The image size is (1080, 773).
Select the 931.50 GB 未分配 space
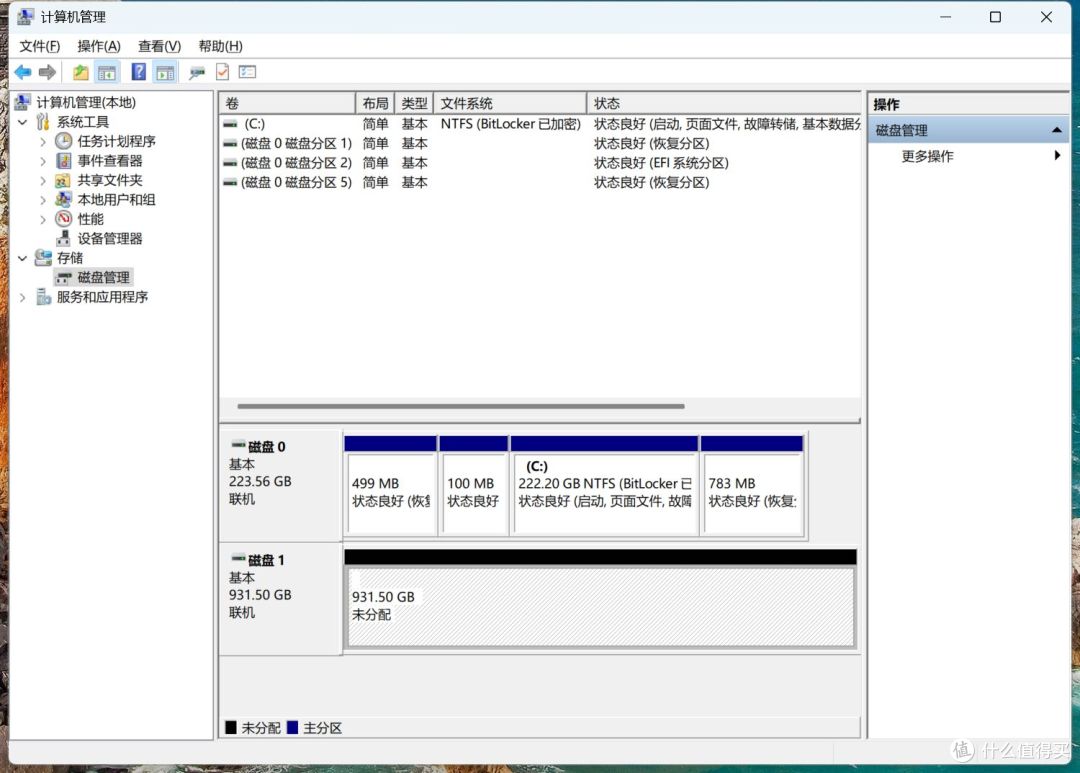tap(600, 606)
